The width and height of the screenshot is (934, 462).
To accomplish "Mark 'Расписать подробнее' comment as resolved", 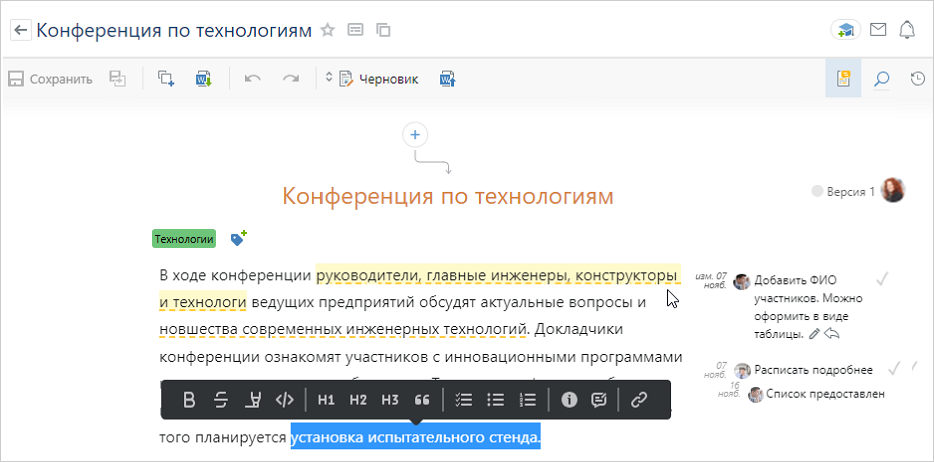I will click(x=894, y=368).
